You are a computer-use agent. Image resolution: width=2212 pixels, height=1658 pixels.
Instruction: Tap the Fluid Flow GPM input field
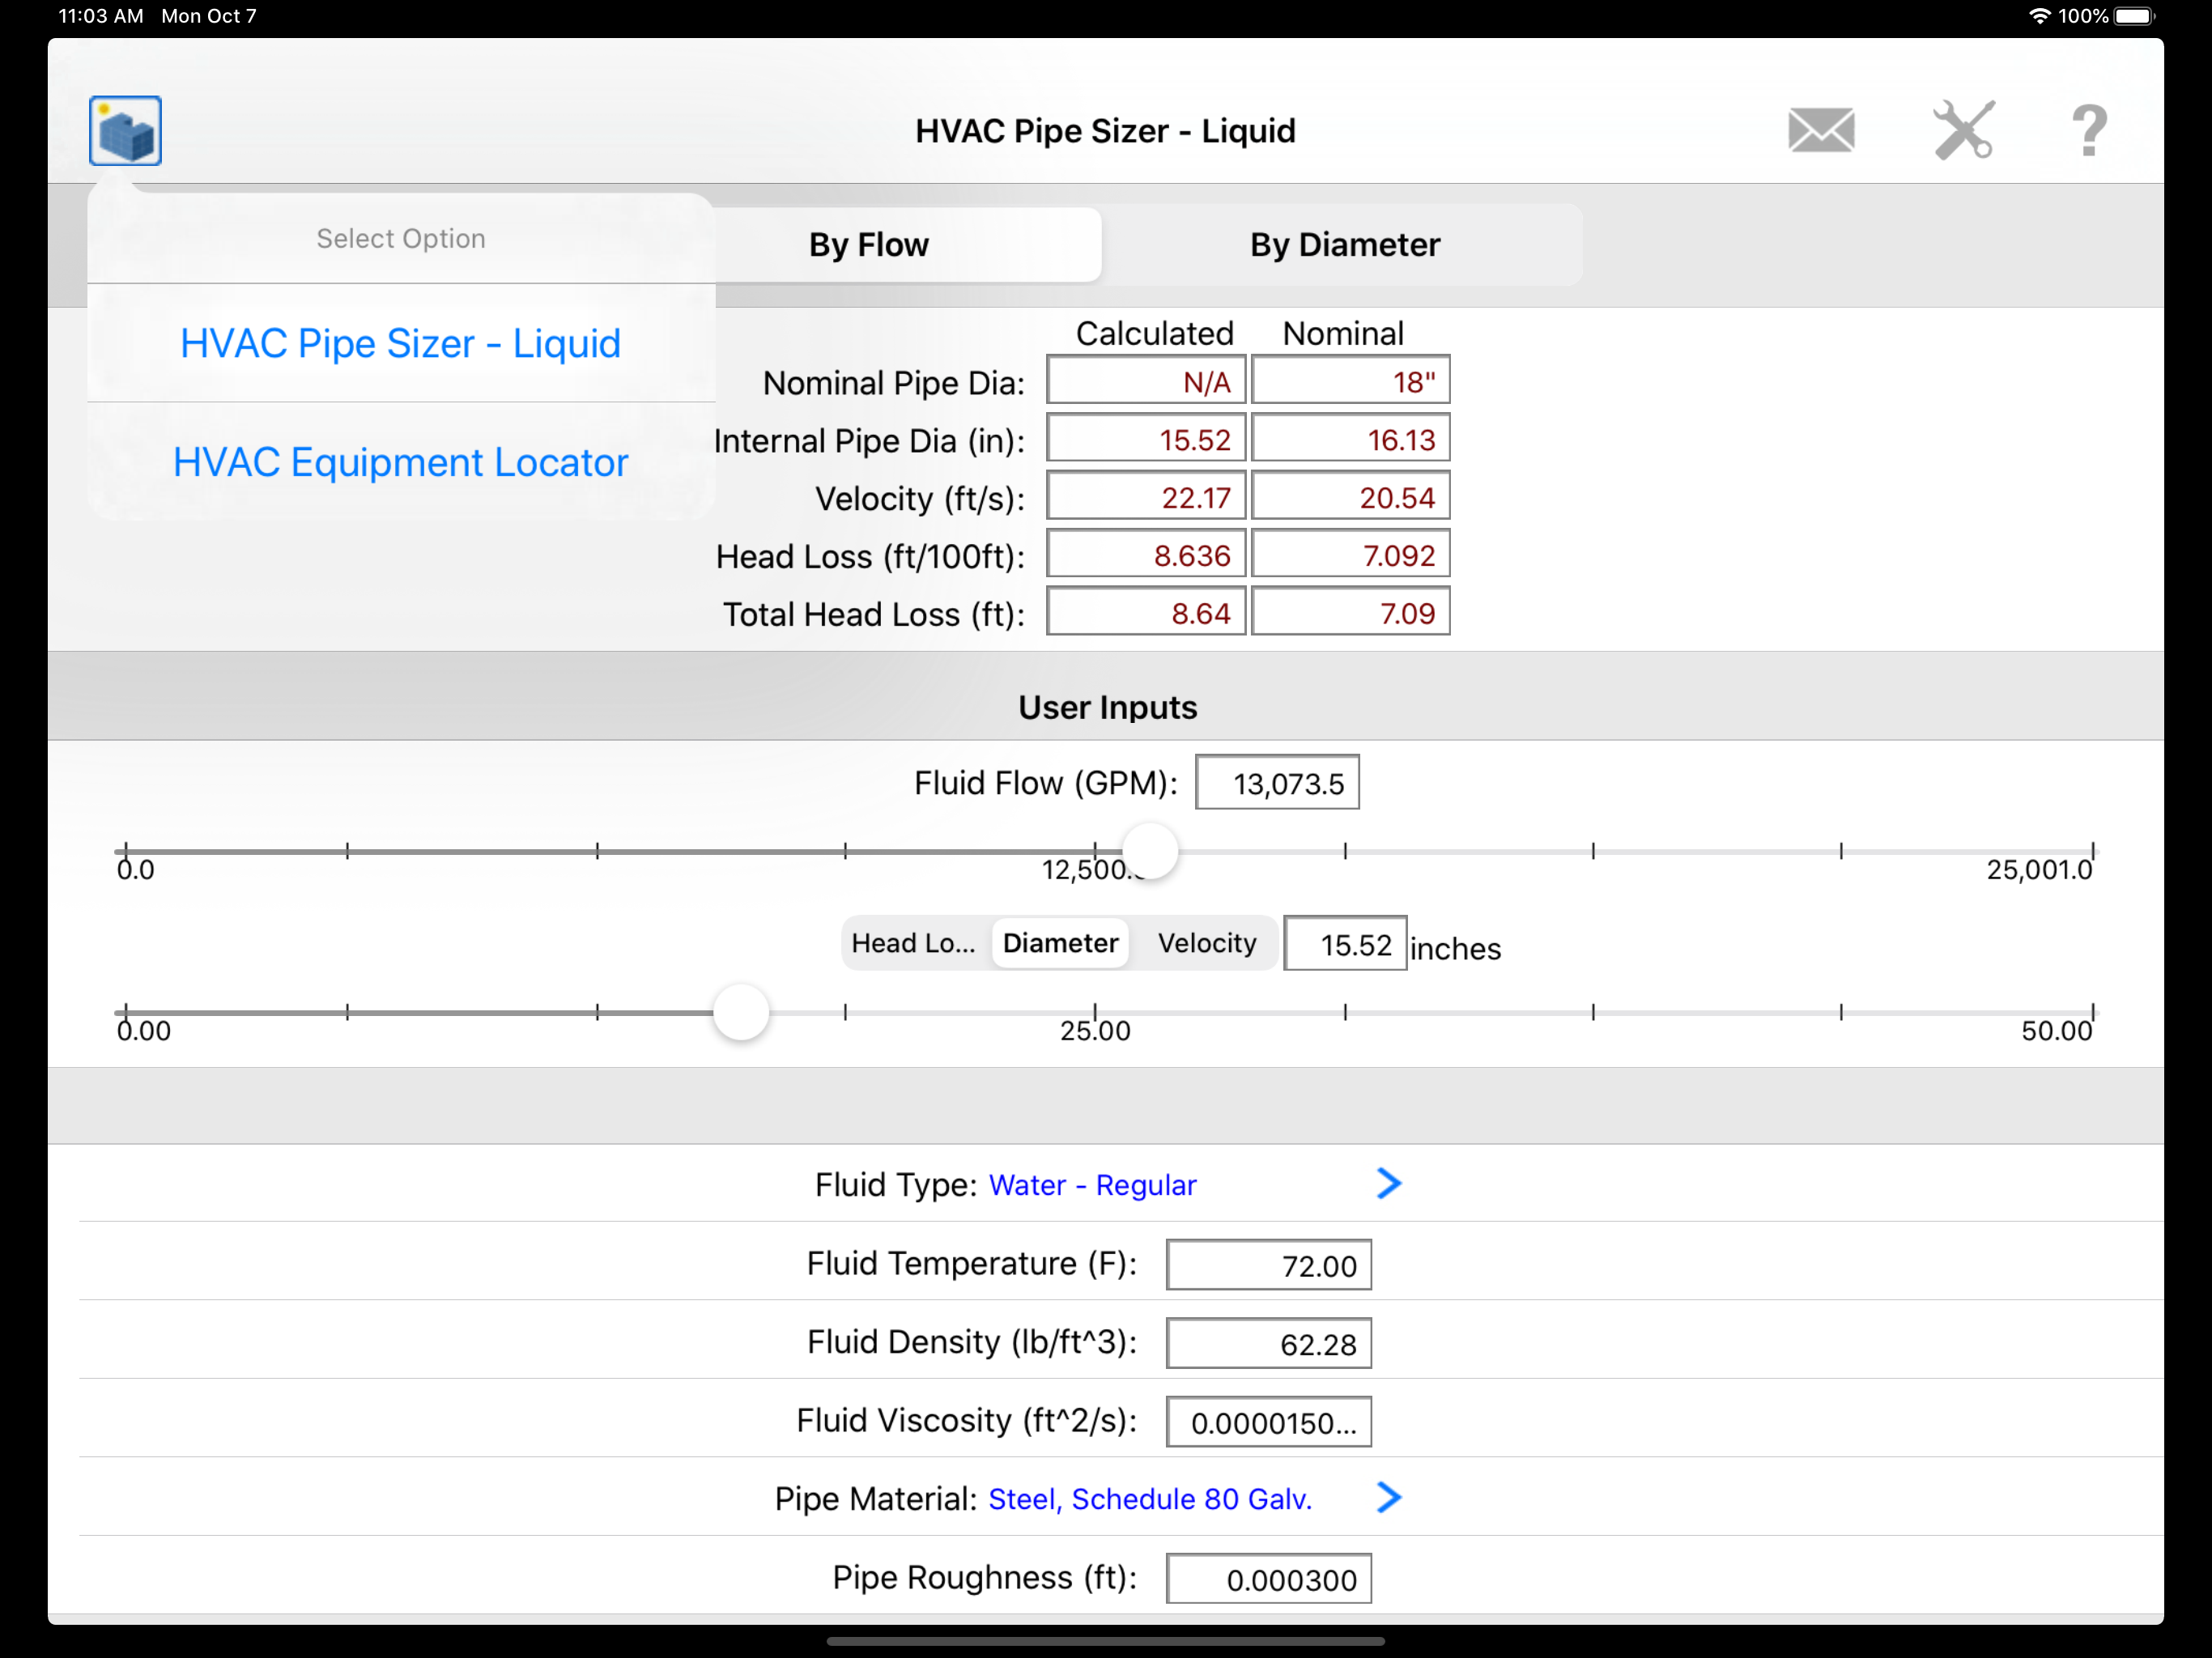1277,783
